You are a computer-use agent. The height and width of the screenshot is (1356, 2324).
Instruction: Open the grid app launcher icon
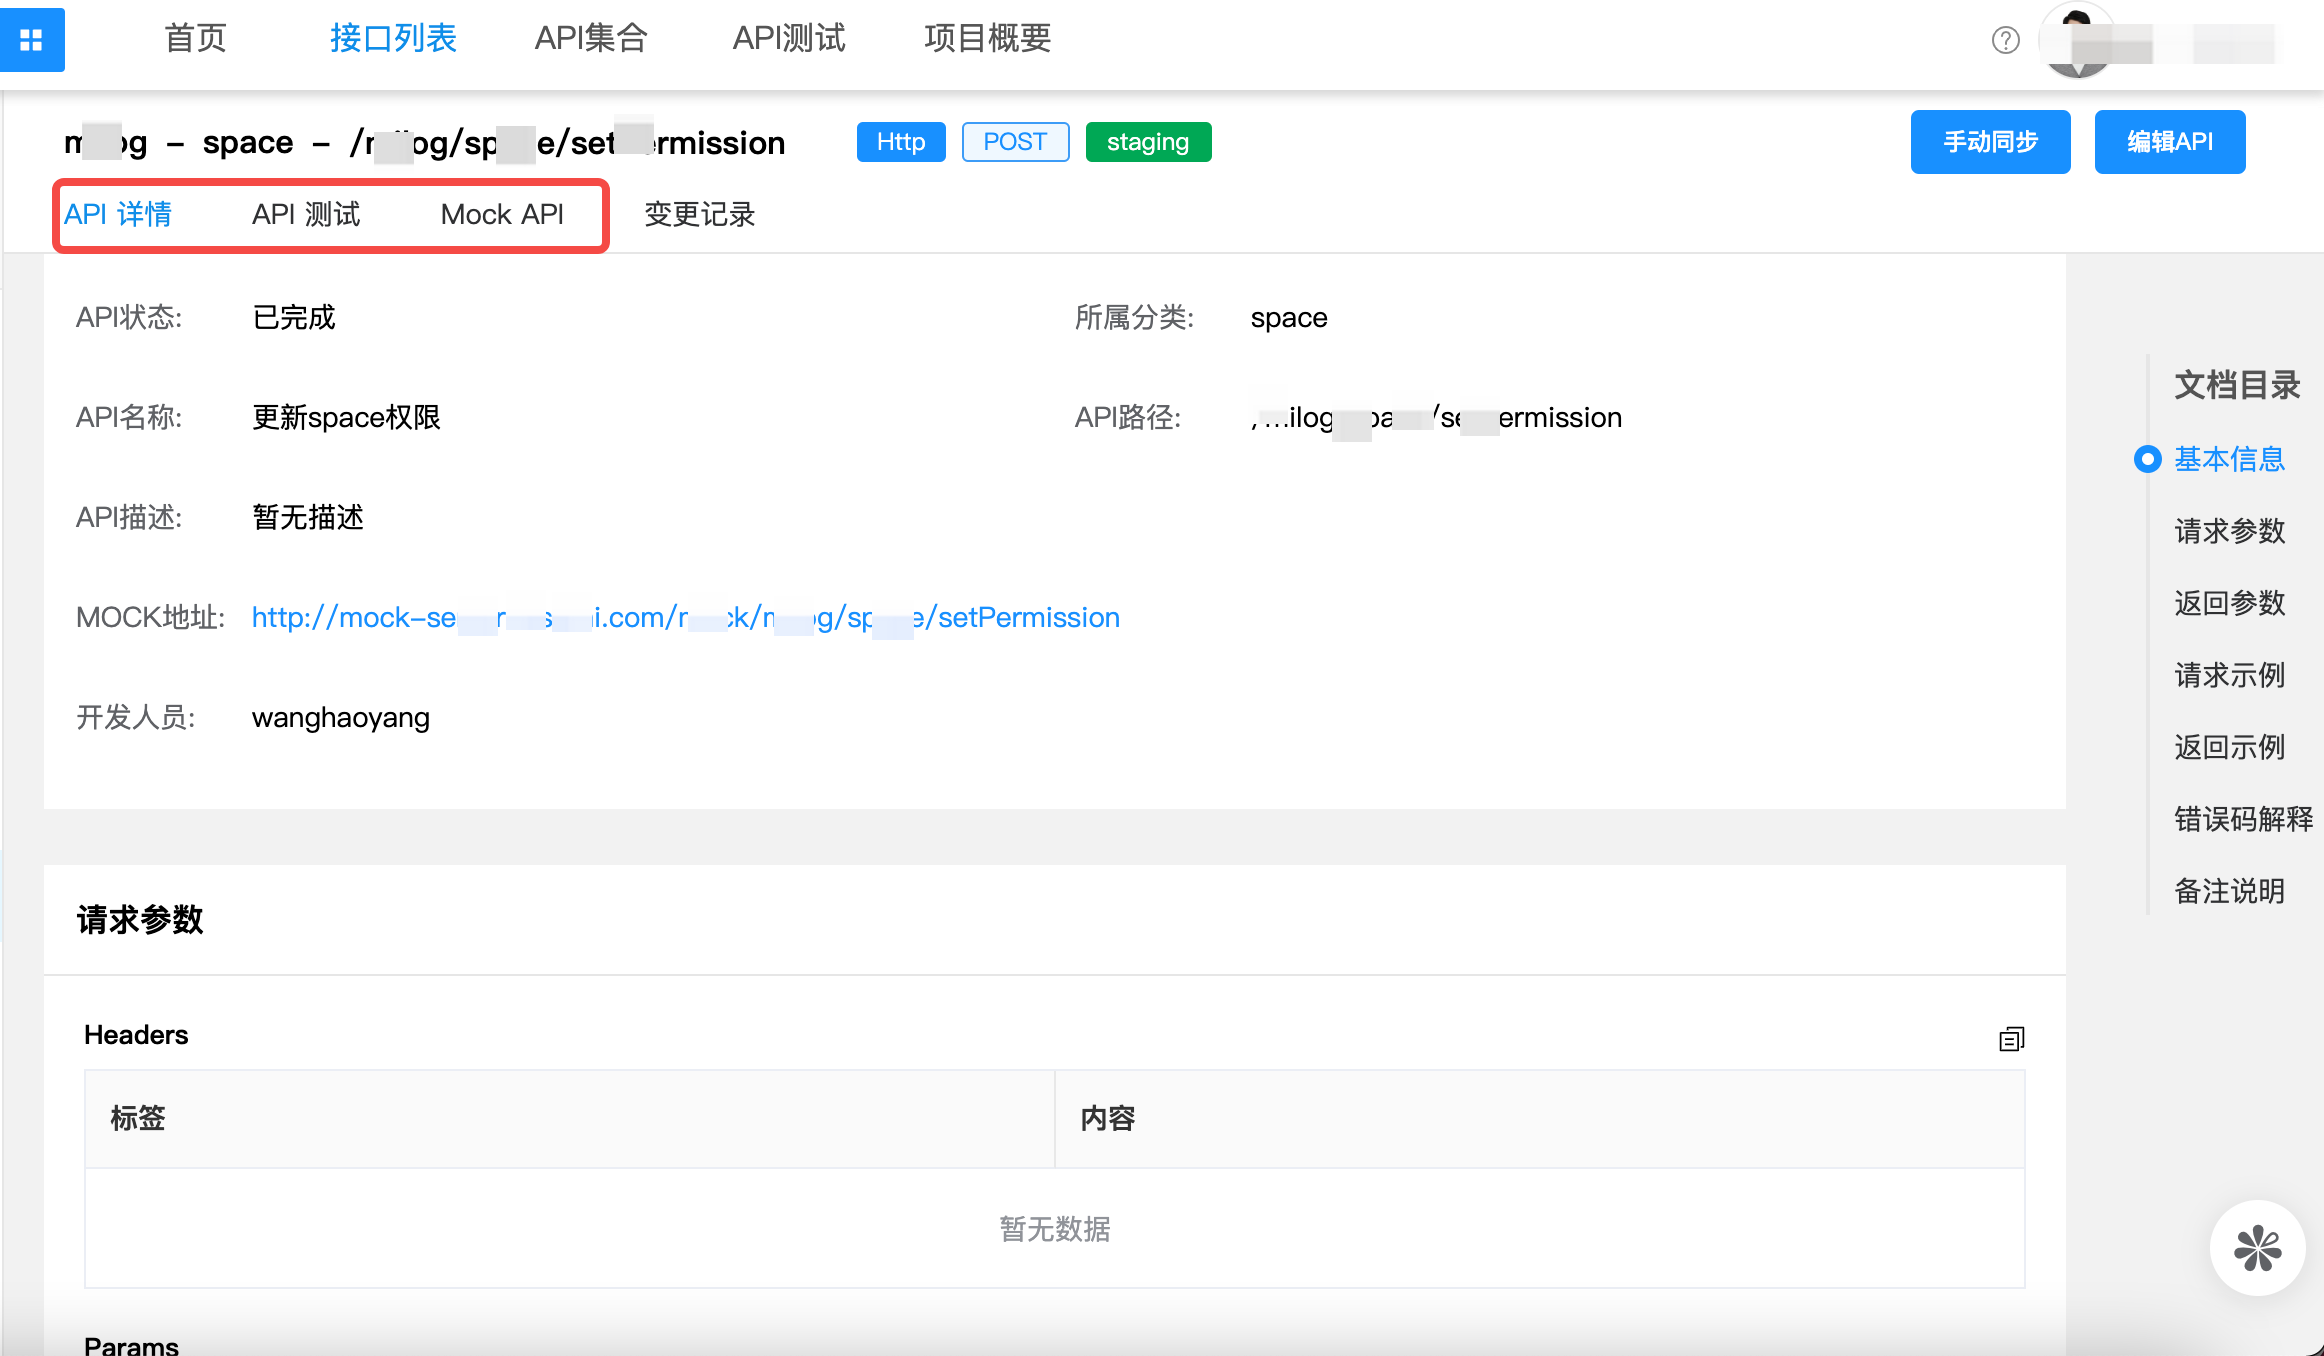[x=32, y=40]
